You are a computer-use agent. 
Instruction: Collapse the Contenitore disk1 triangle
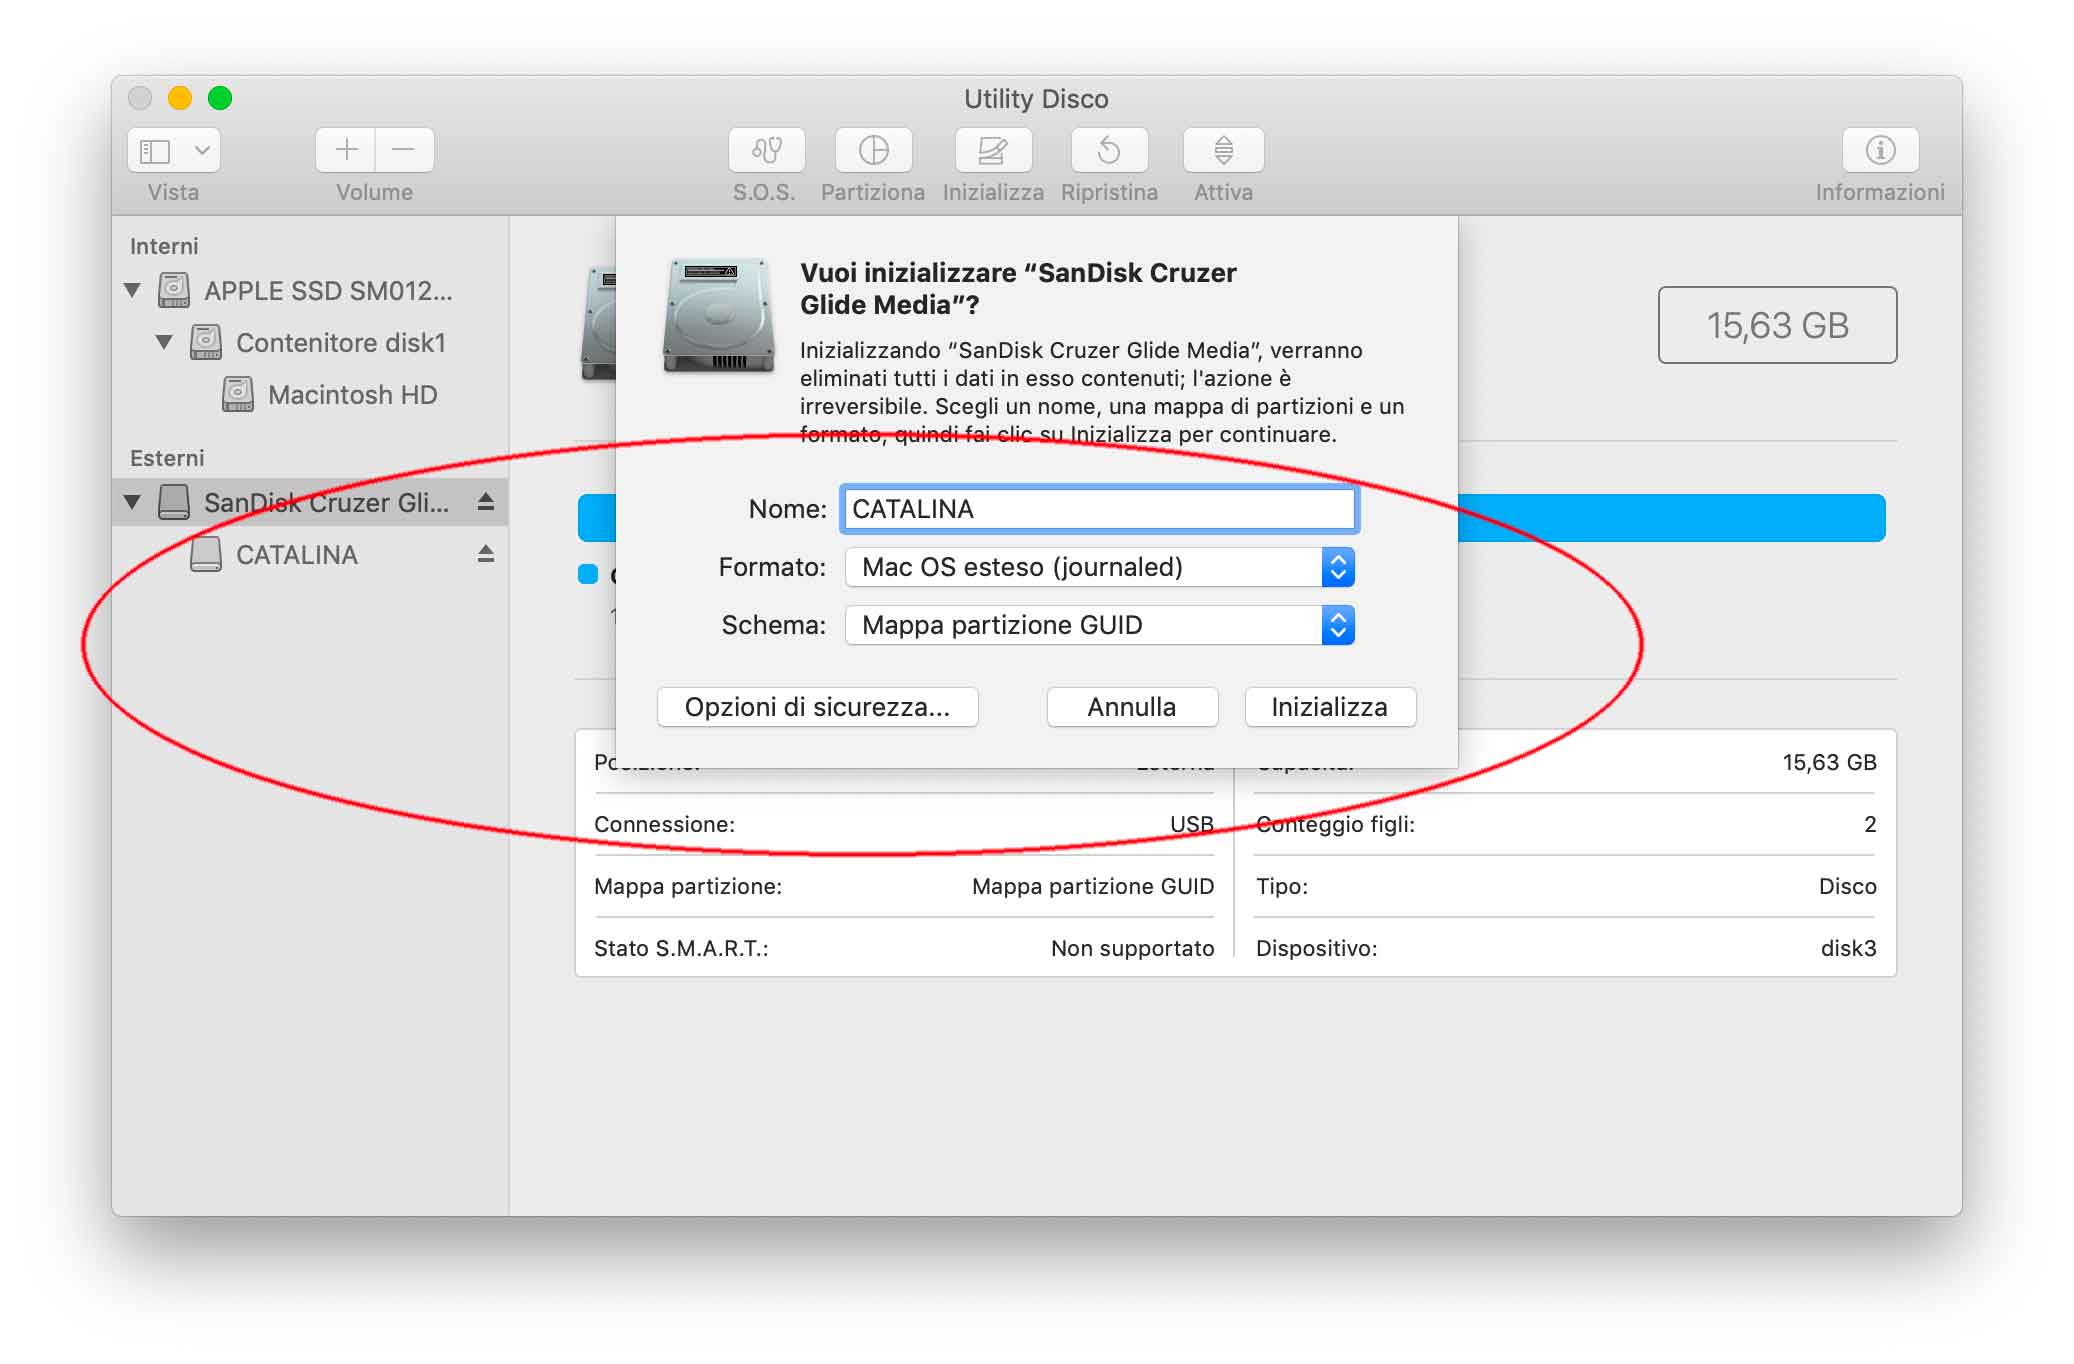164,342
